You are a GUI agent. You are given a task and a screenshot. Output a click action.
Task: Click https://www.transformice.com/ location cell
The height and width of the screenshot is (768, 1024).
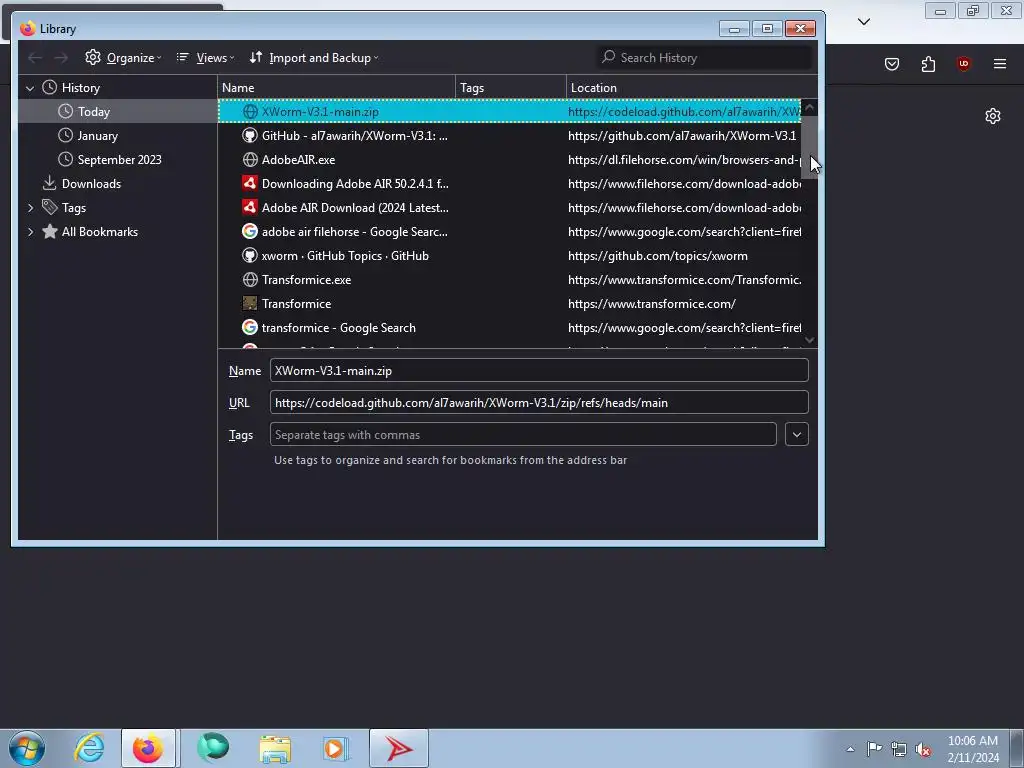click(x=651, y=304)
